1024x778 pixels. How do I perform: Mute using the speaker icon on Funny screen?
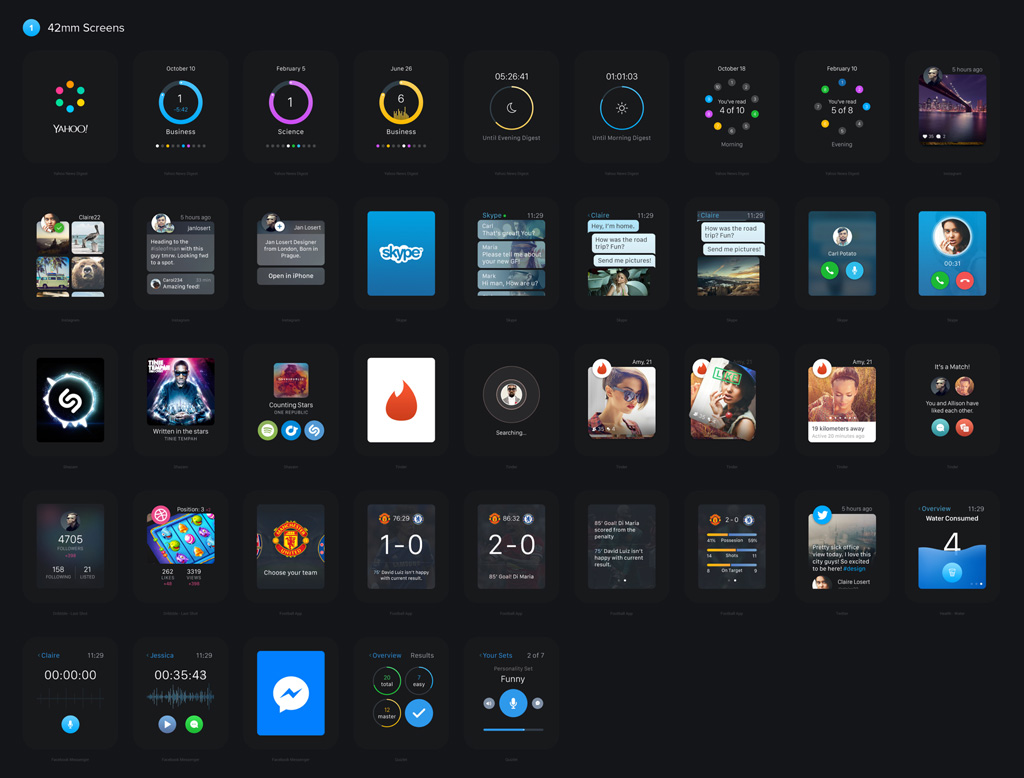click(489, 703)
